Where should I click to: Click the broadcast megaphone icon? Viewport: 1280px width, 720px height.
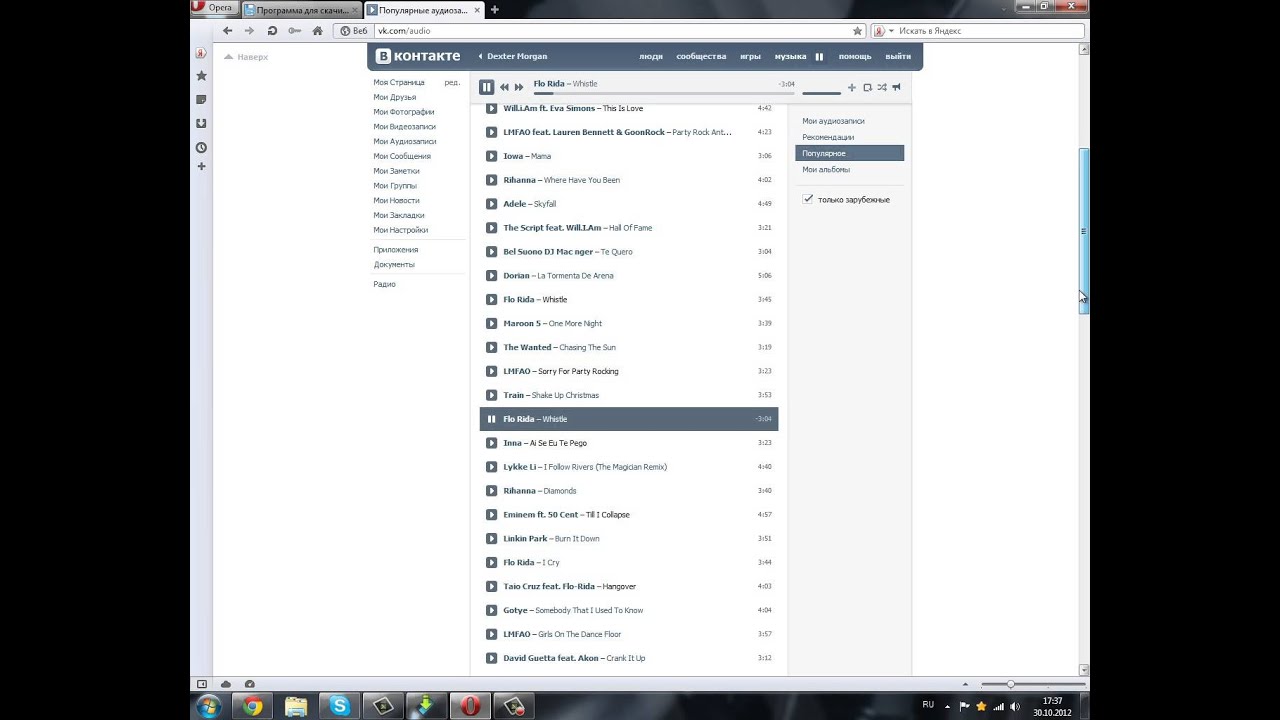click(896, 87)
